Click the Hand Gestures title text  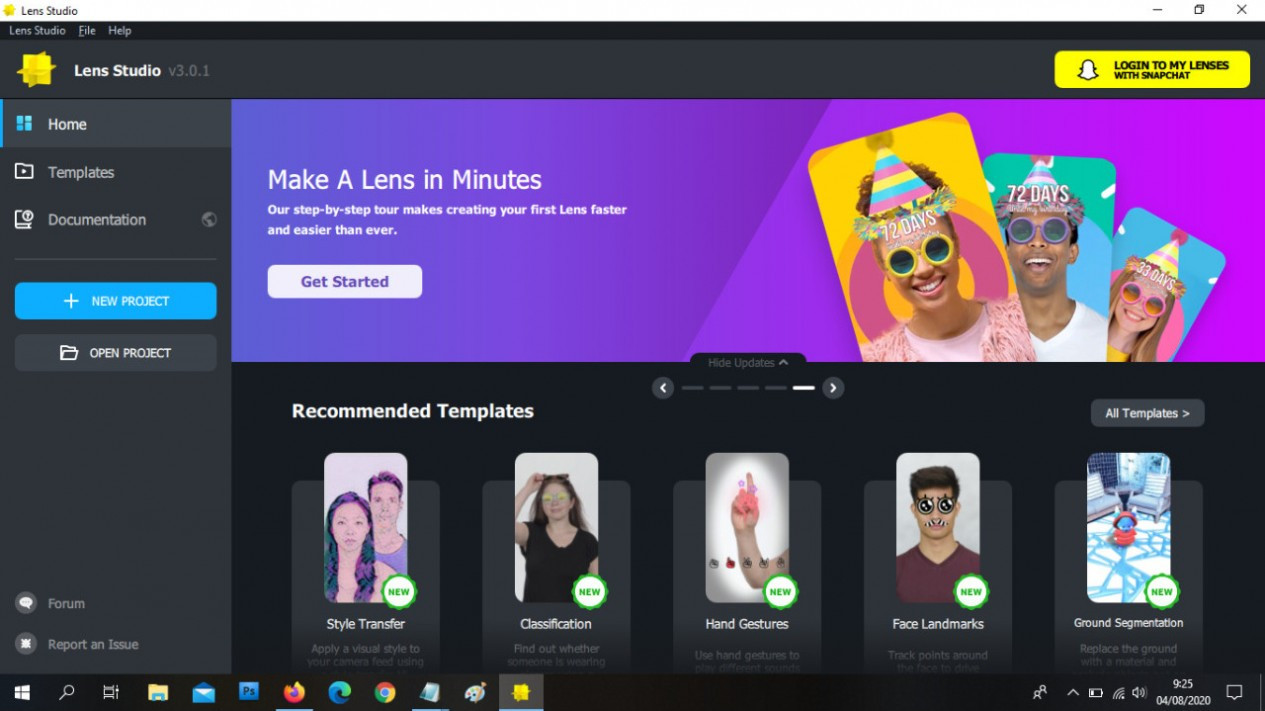(747, 624)
